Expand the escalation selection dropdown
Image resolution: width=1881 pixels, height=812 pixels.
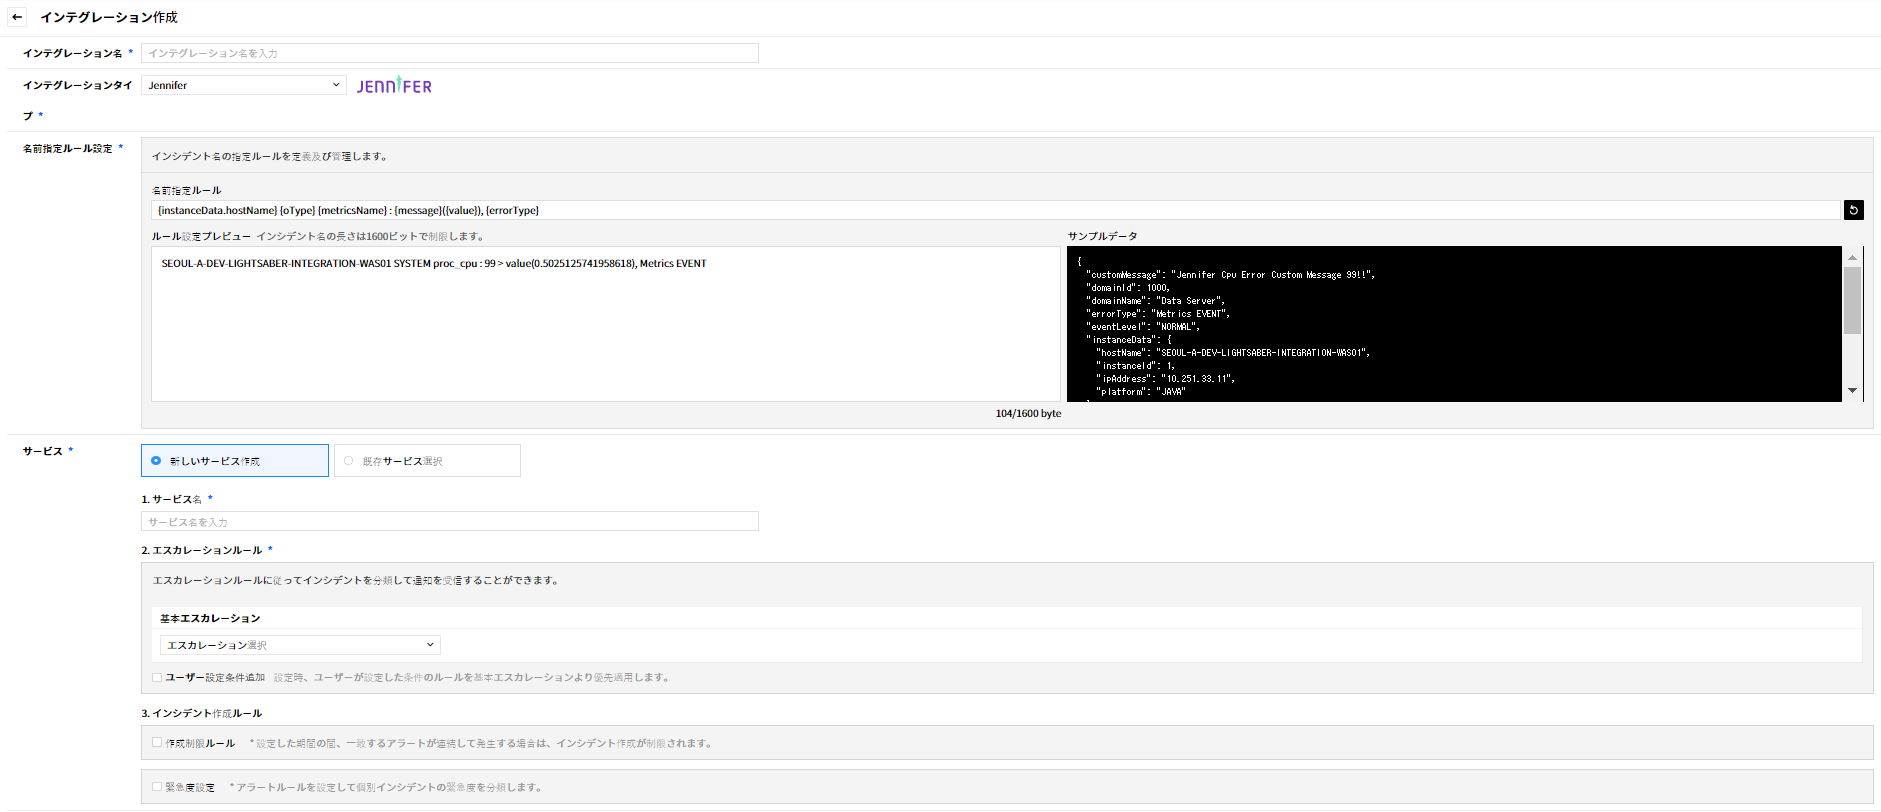300,645
